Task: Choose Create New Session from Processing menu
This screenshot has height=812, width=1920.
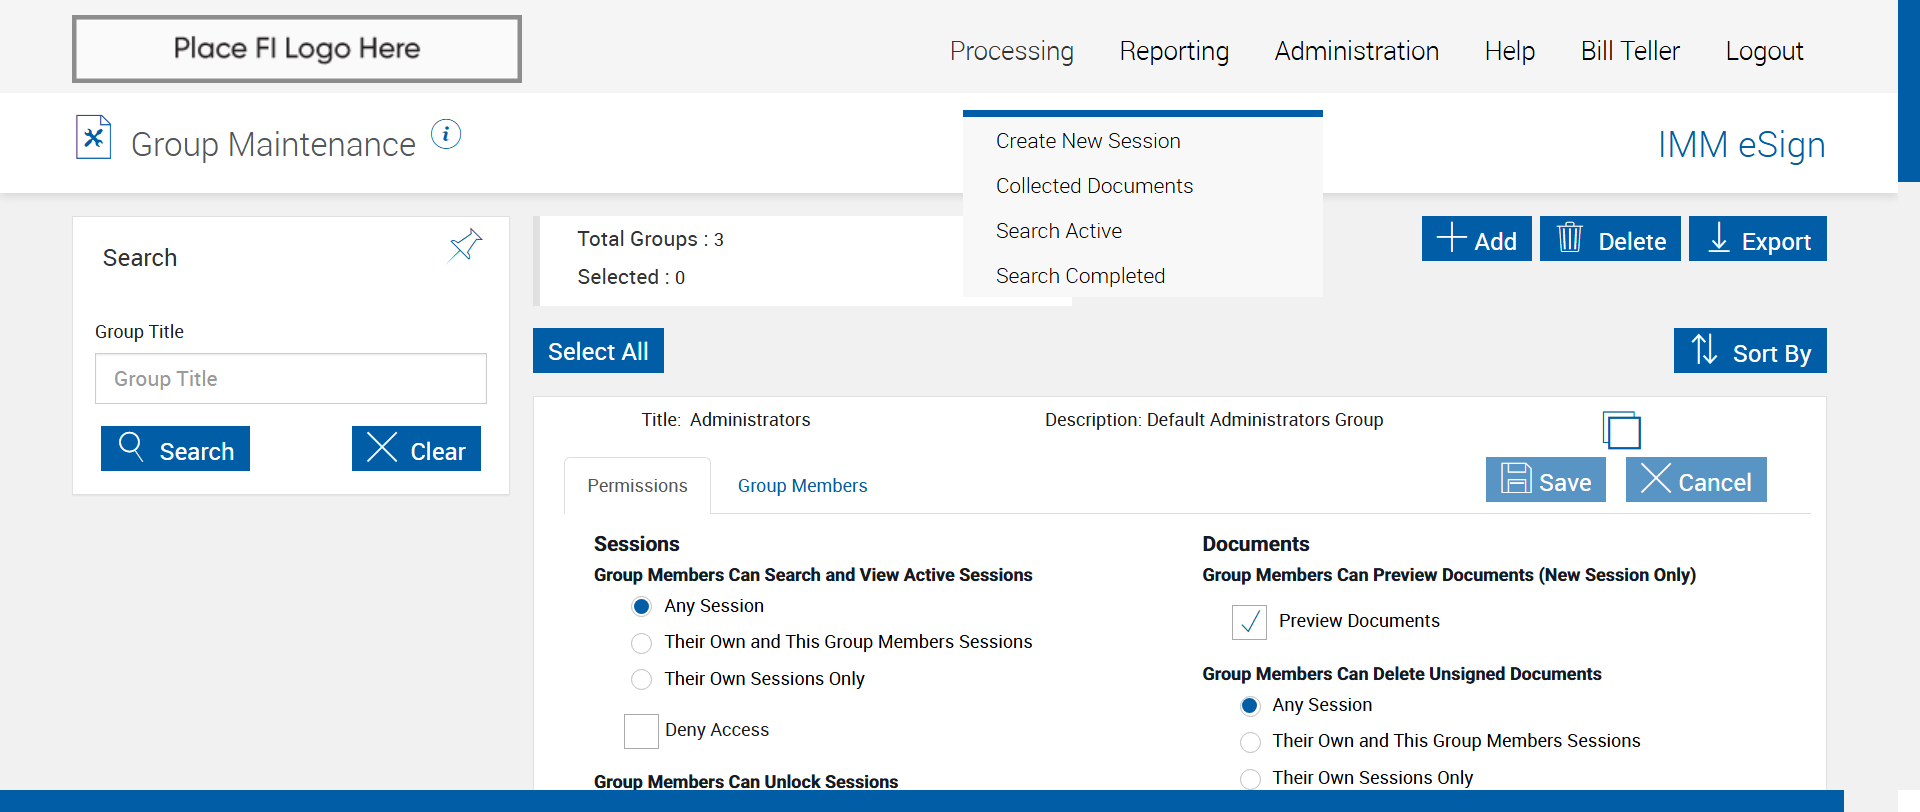Action: (x=1088, y=141)
